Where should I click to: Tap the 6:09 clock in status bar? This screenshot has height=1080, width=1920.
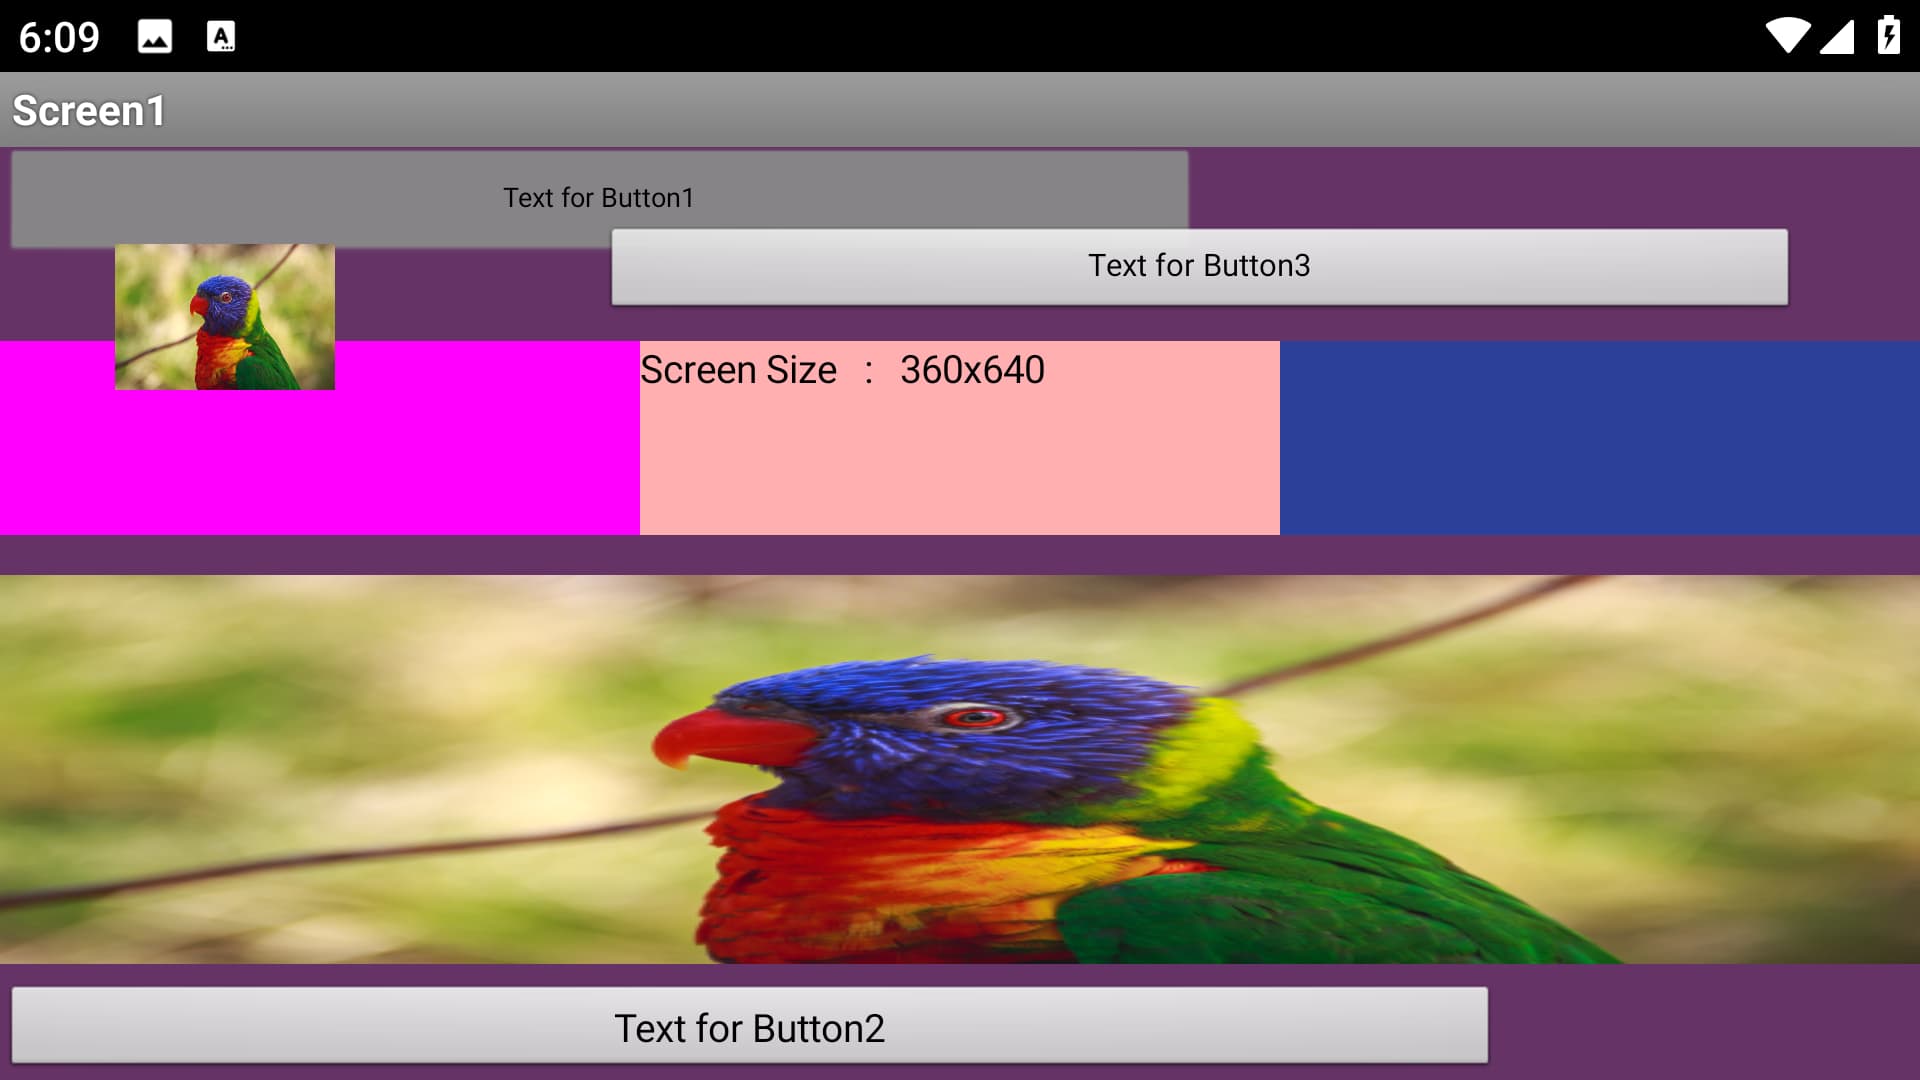(x=59, y=38)
